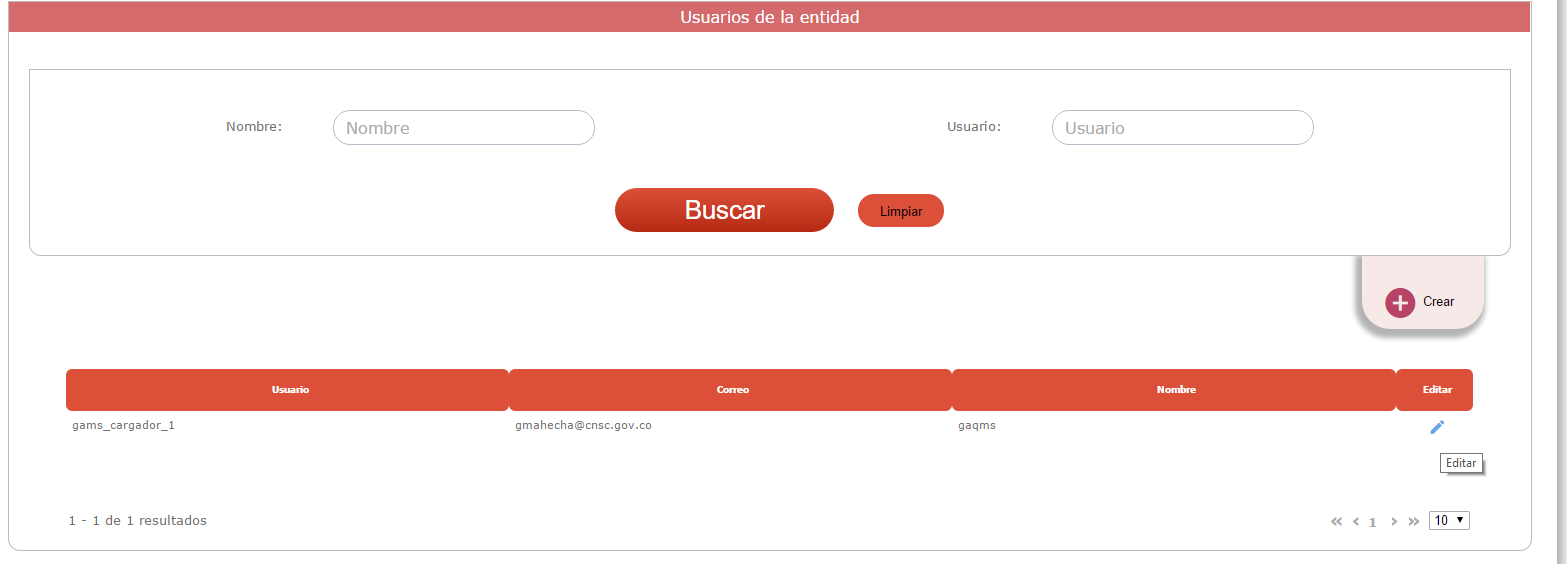The height and width of the screenshot is (564, 1567).
Task: Click the Usuarios de la entidad title bar
Action: click(x=769, y=17)
